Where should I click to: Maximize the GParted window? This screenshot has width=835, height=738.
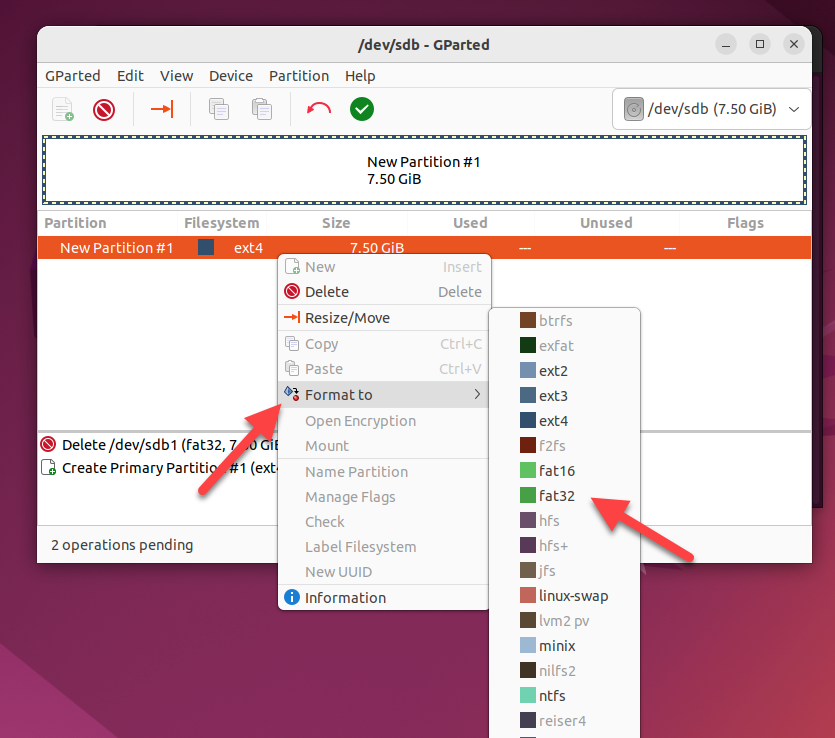760,44
